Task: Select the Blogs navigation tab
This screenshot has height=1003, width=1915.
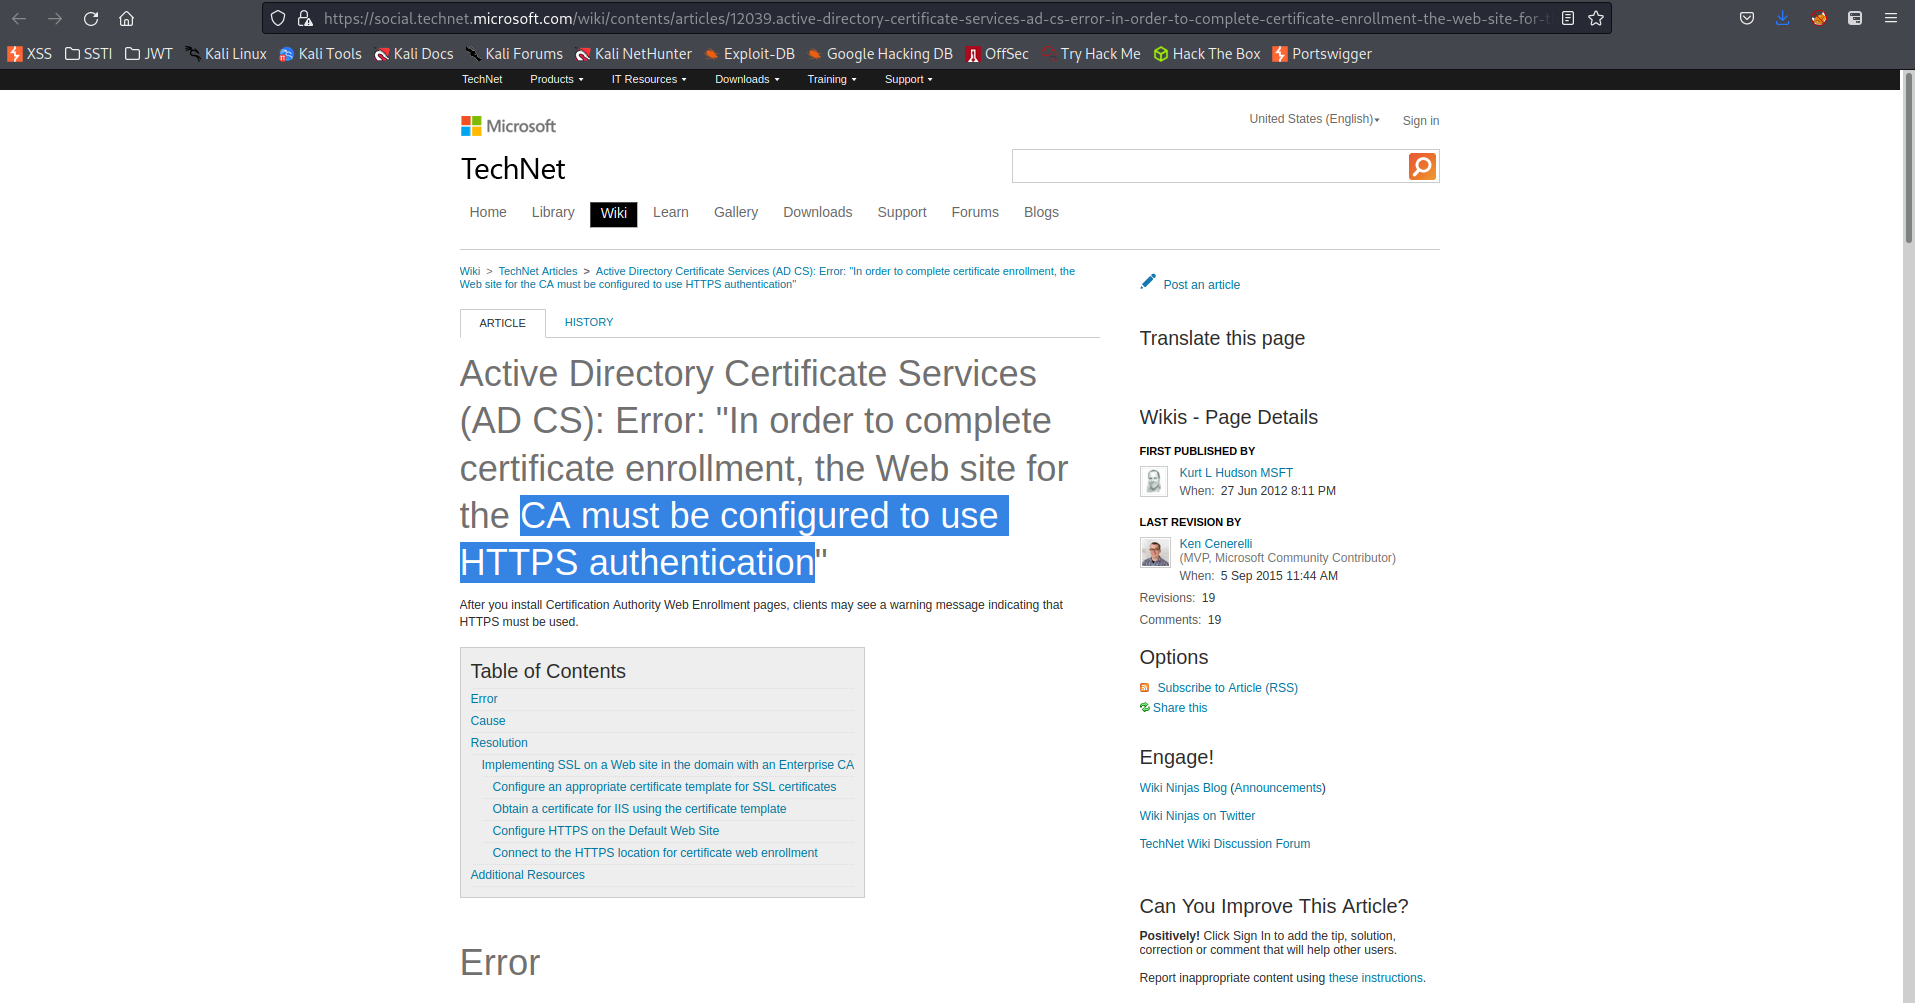Action: [1041, 212]
